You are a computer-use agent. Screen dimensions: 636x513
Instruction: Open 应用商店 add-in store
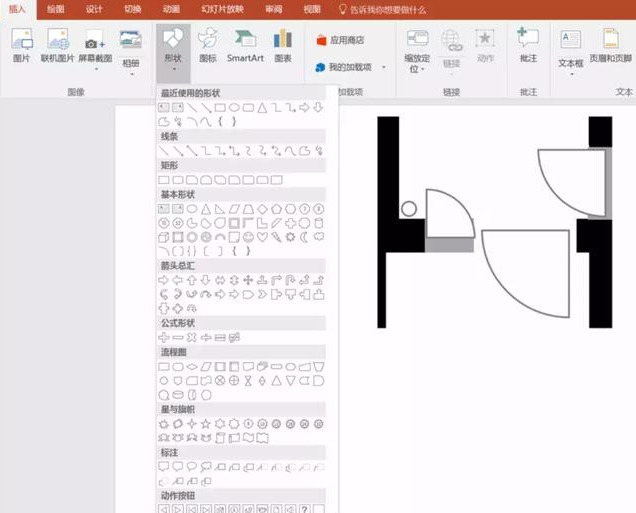(340, 40)
